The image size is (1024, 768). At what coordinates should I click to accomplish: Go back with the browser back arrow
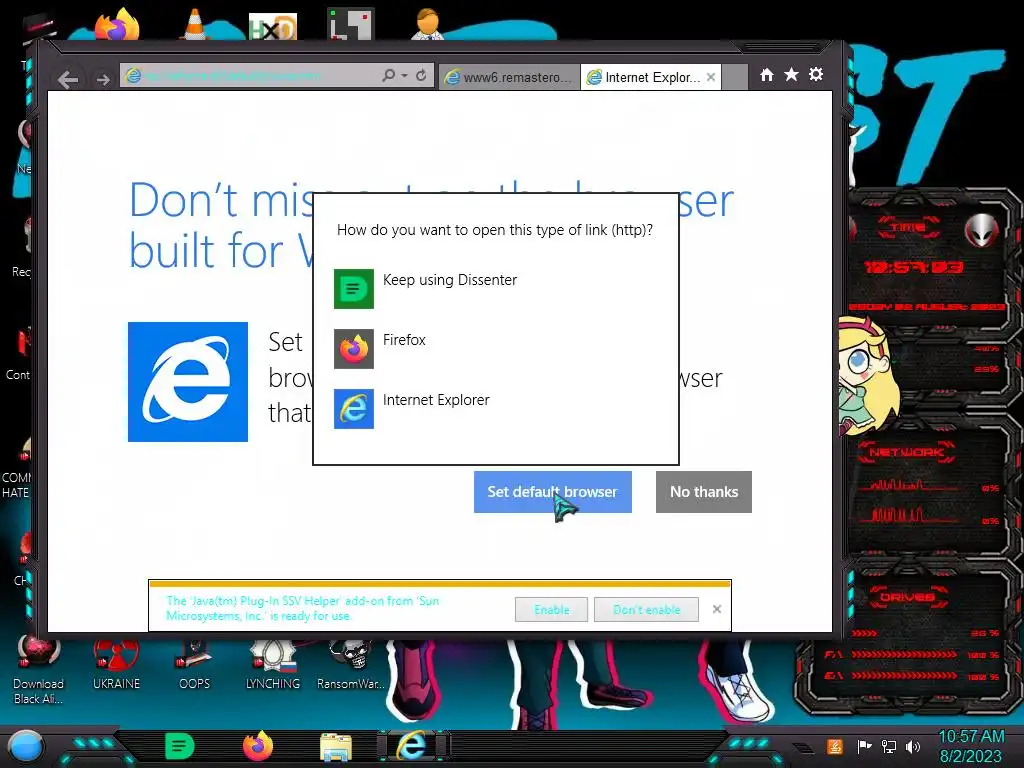68,80
